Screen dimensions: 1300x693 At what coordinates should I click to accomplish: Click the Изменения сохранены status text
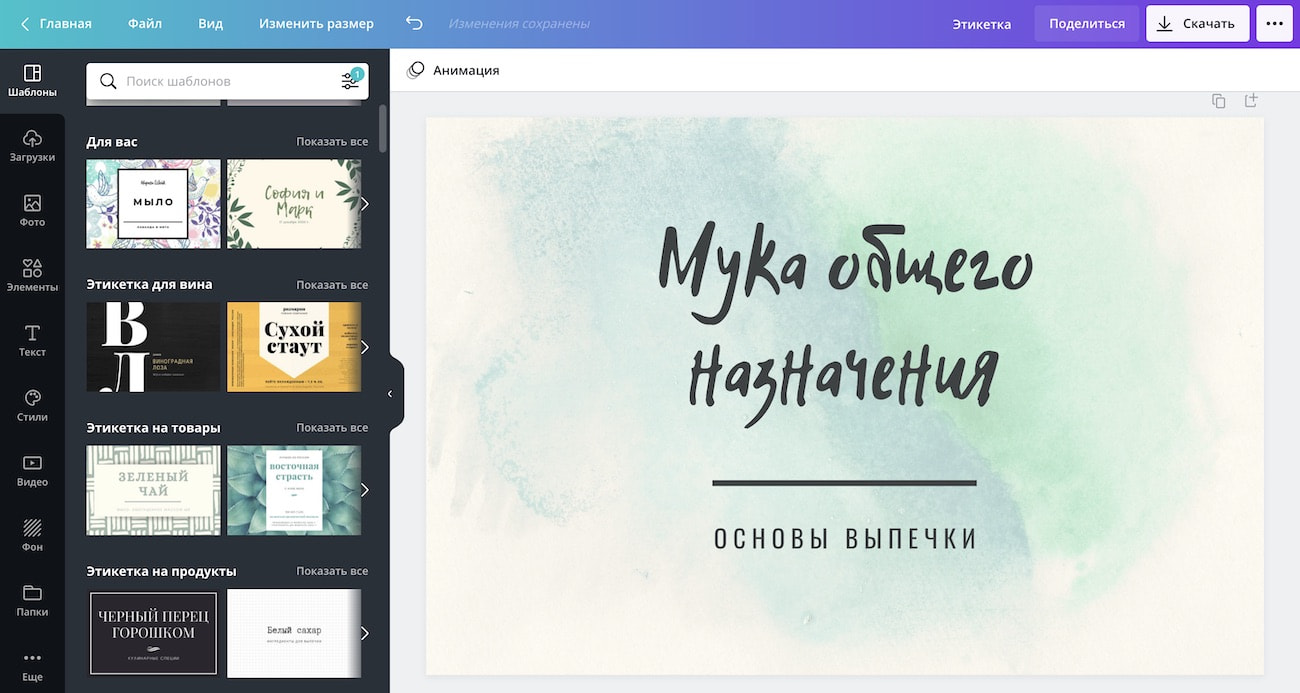(518, 23)
